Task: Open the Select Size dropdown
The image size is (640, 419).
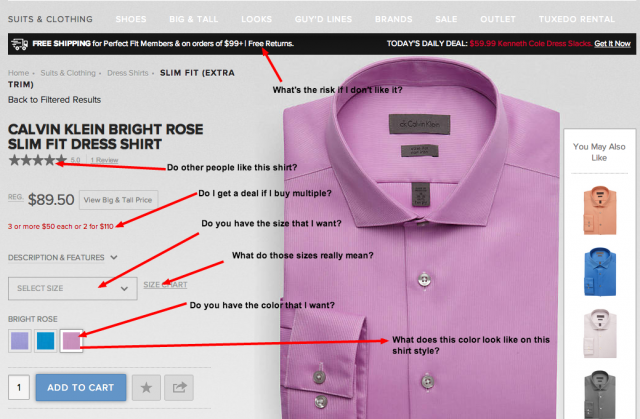Action: tap(73, 288)
